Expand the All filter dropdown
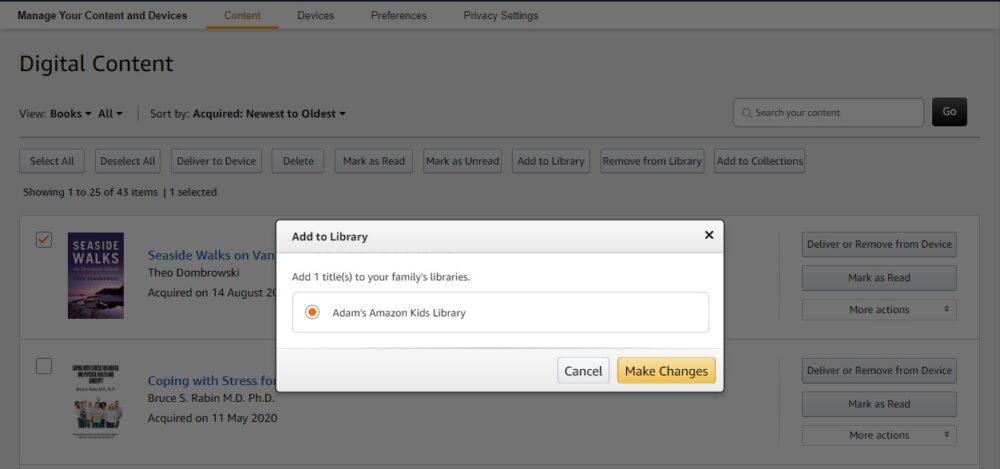 (110, 114)
